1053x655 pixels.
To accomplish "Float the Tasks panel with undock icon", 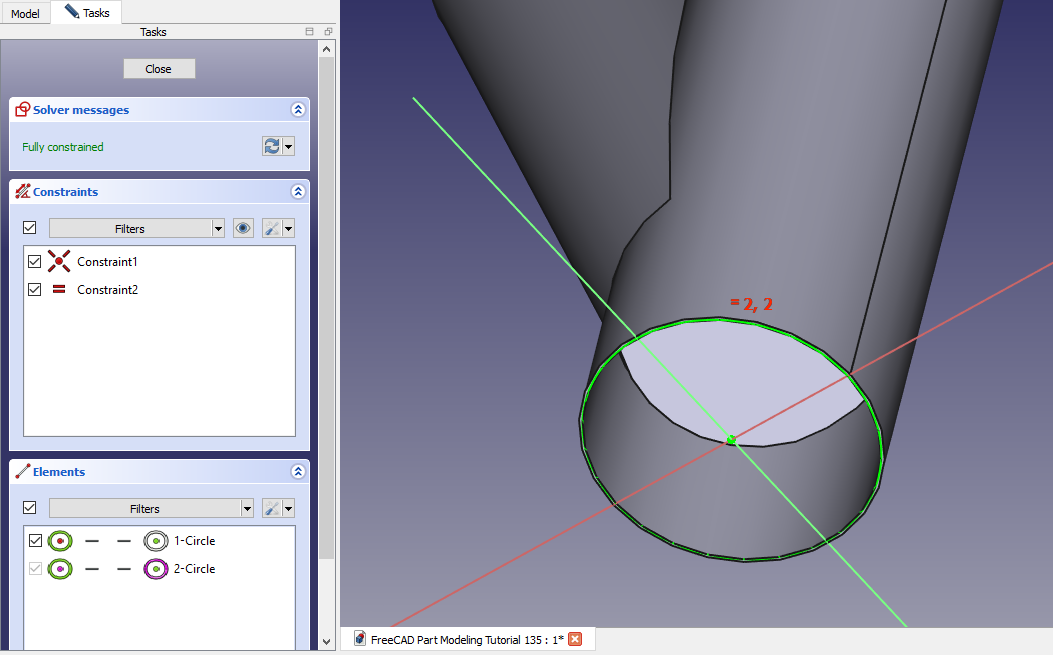I will coord(328,32).
